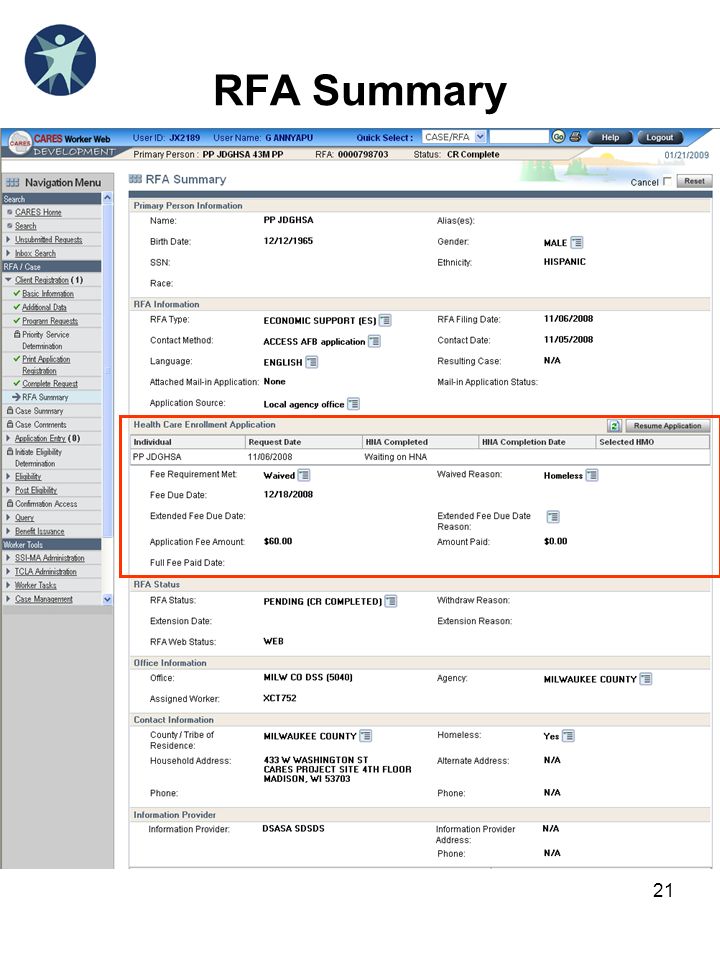The height and width of the screenshot is (960, 720).
Task: Select RFA Summary in navigation menu
Action: click(45, 397)
